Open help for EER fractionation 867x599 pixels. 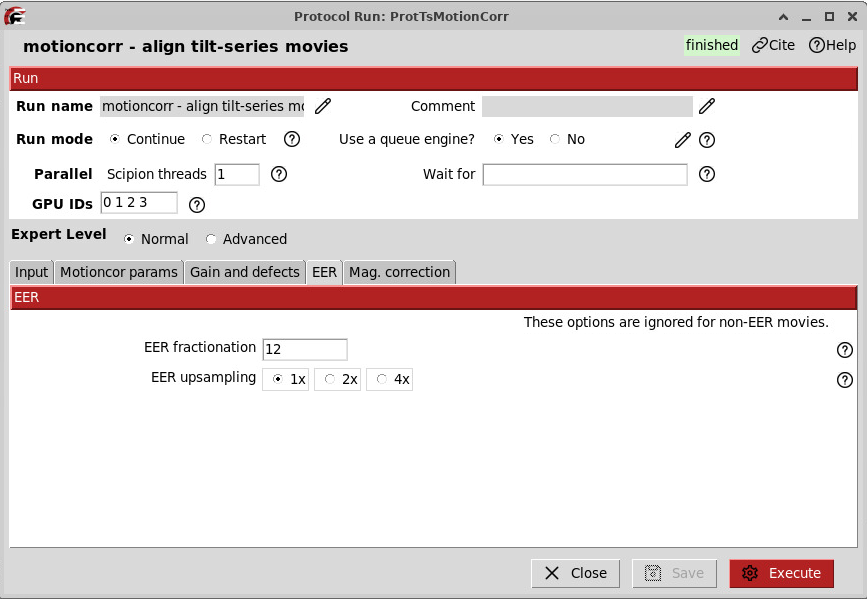point(845,349)
